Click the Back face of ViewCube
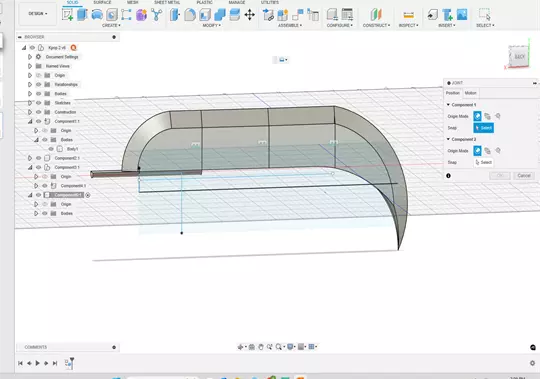The width and height of the screenshot is (540, 379). click(x=519, y=56)
